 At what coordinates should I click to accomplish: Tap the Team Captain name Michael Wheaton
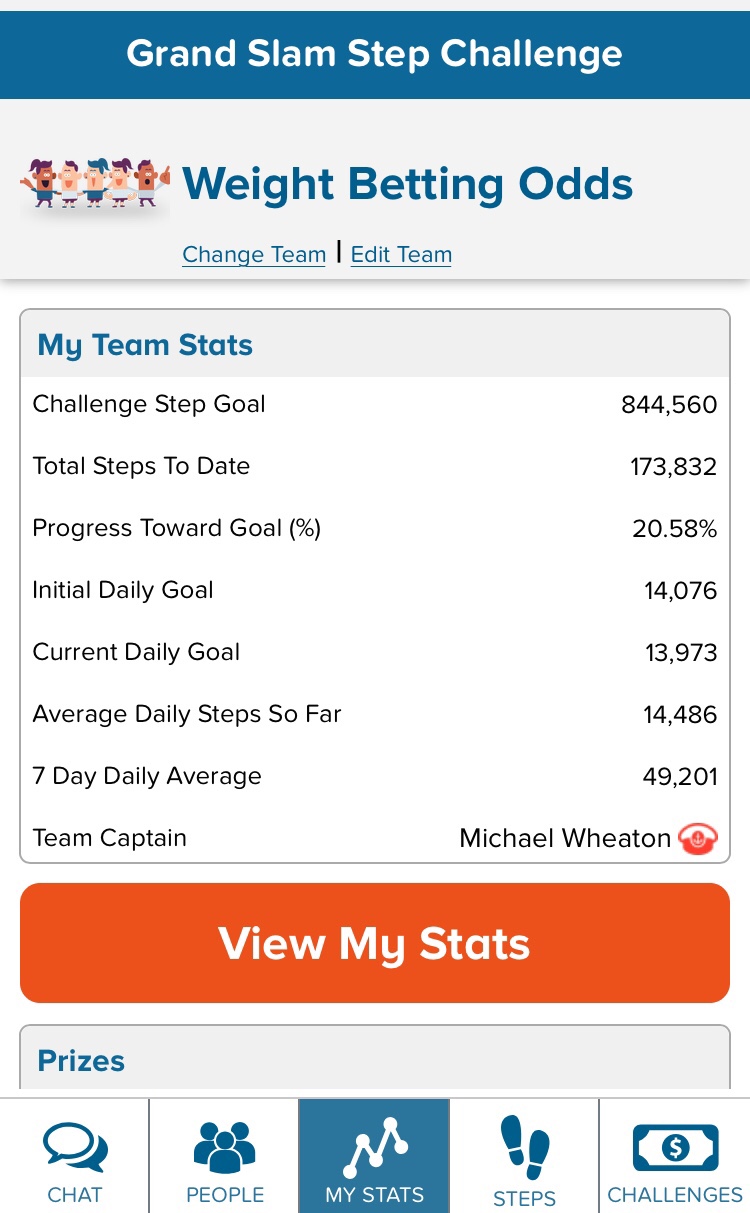click(564, 839)
